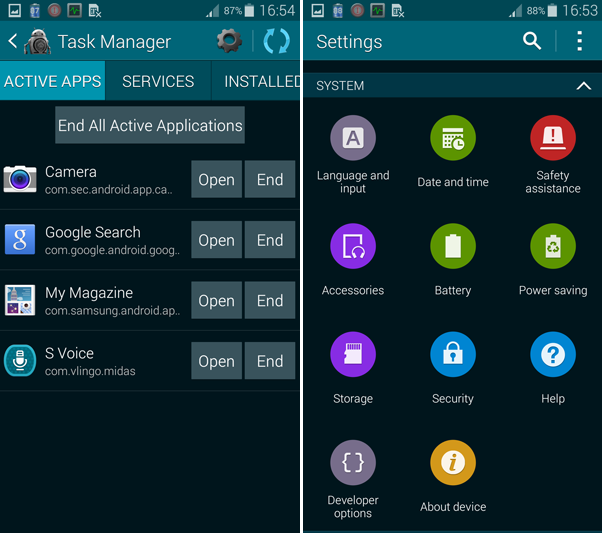This screenshot has height=533, width=602.
Task: Tap the Task Manager robot app icon
Action: (38, 41)
